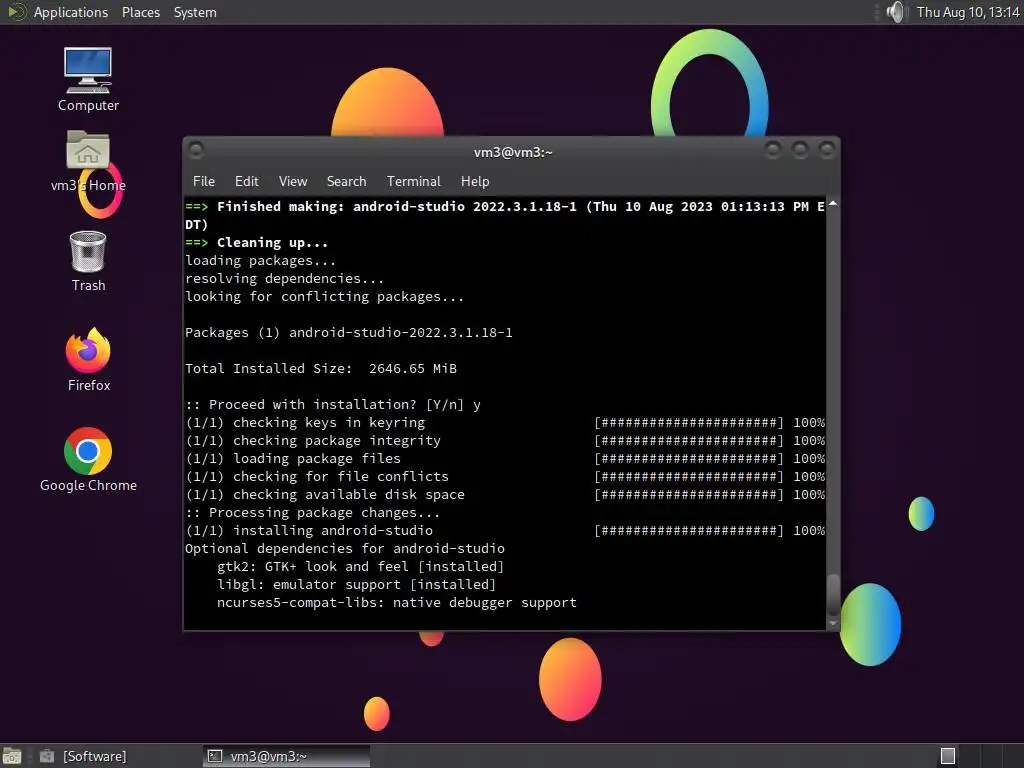Open the terminal Search menu
Viewport: 1024px width, 768px height.
pyautogui.click(x=346, y=182)
